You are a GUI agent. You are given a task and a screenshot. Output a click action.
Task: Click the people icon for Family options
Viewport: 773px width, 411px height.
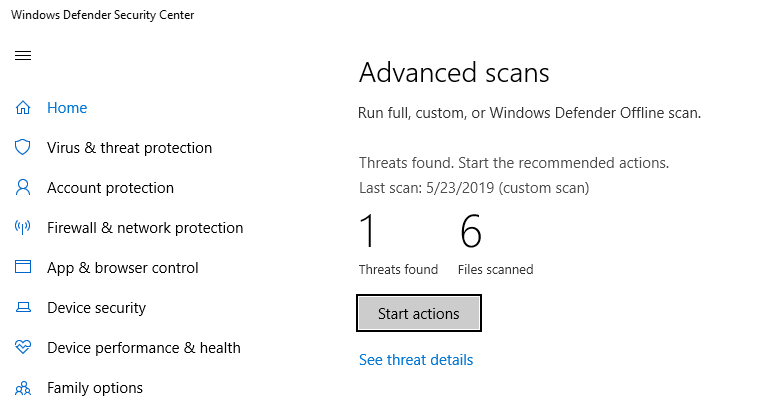23,388
